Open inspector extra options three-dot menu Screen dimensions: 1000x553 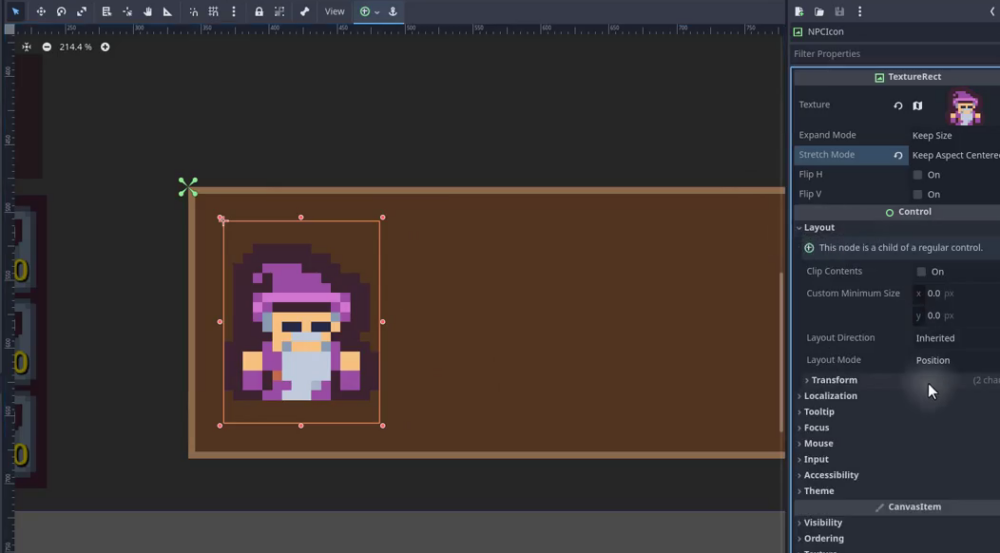tap(860, 11)
